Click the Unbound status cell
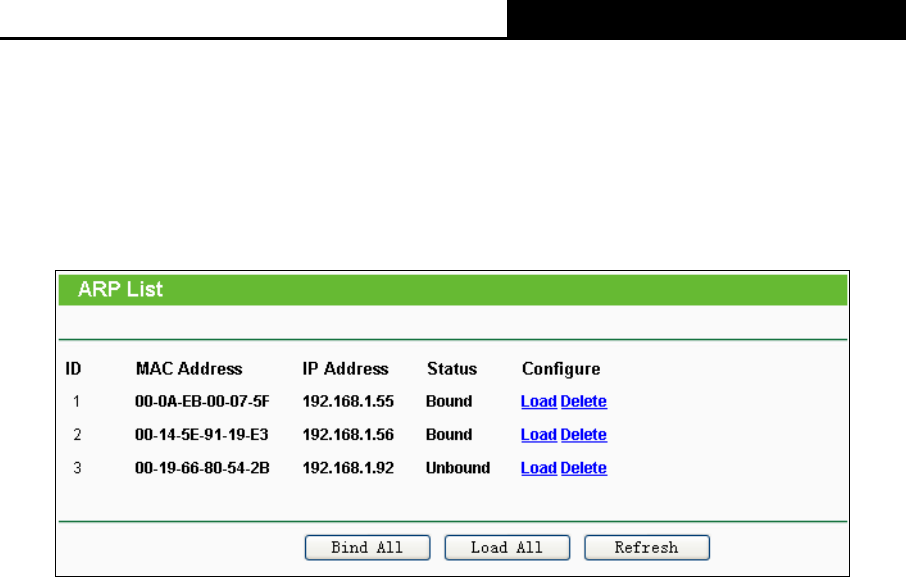The image size is (906, 577). pos(458,468)
